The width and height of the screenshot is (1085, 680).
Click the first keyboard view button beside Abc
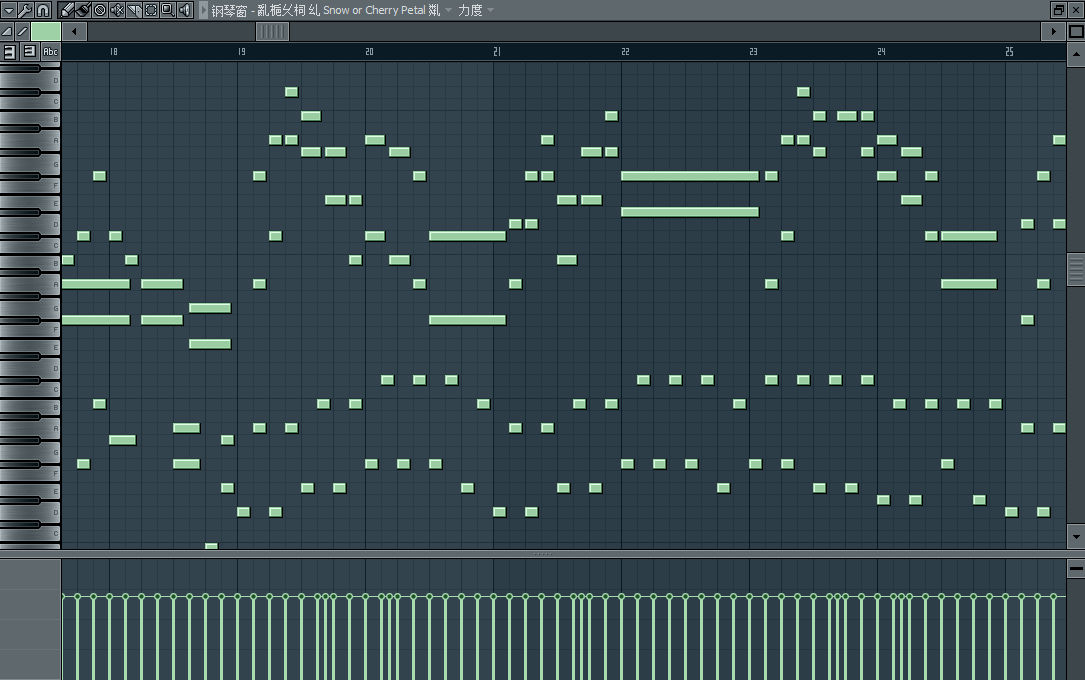coord(10,51)
